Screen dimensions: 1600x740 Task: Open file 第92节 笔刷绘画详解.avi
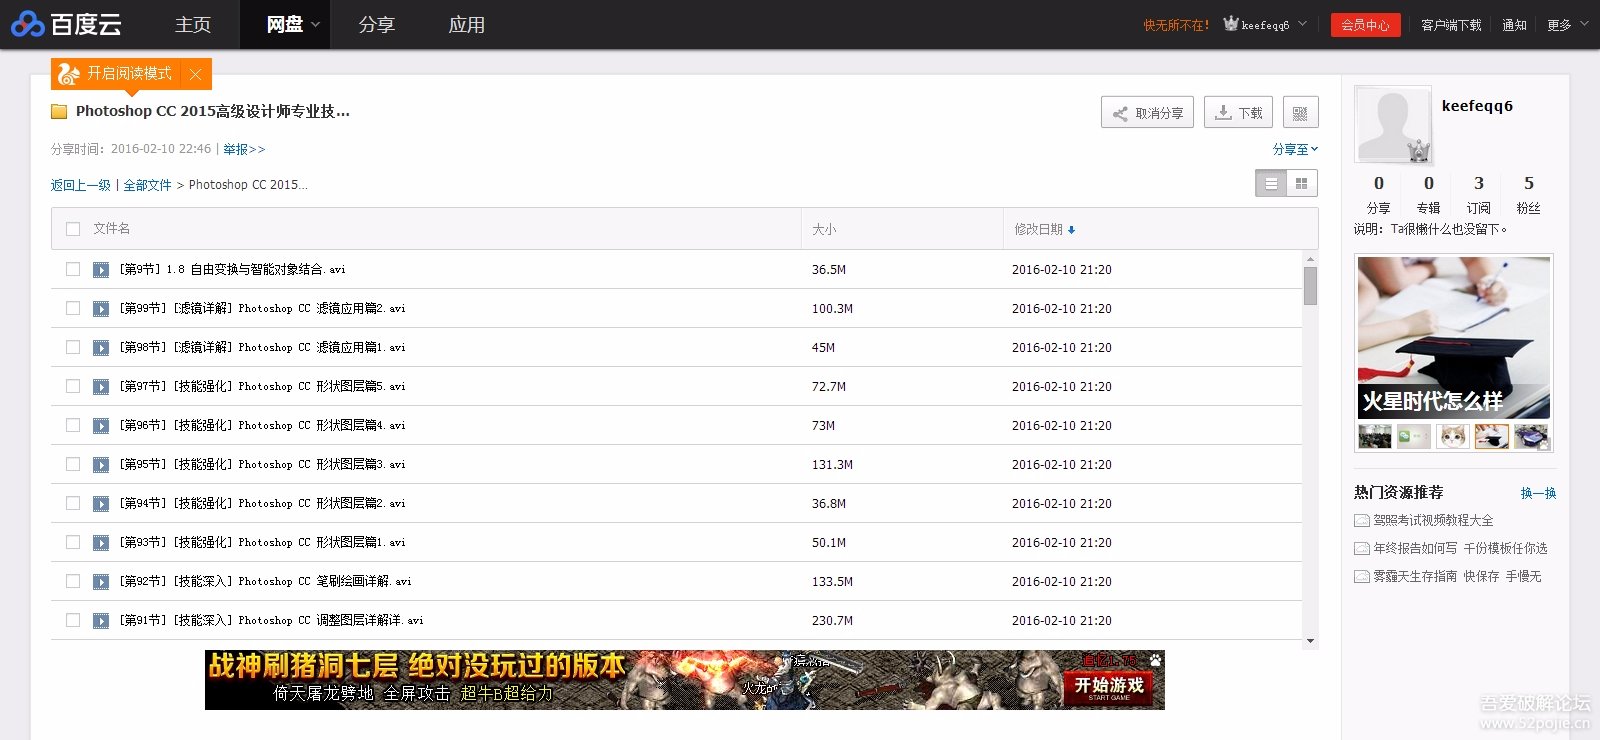(265, 581)
